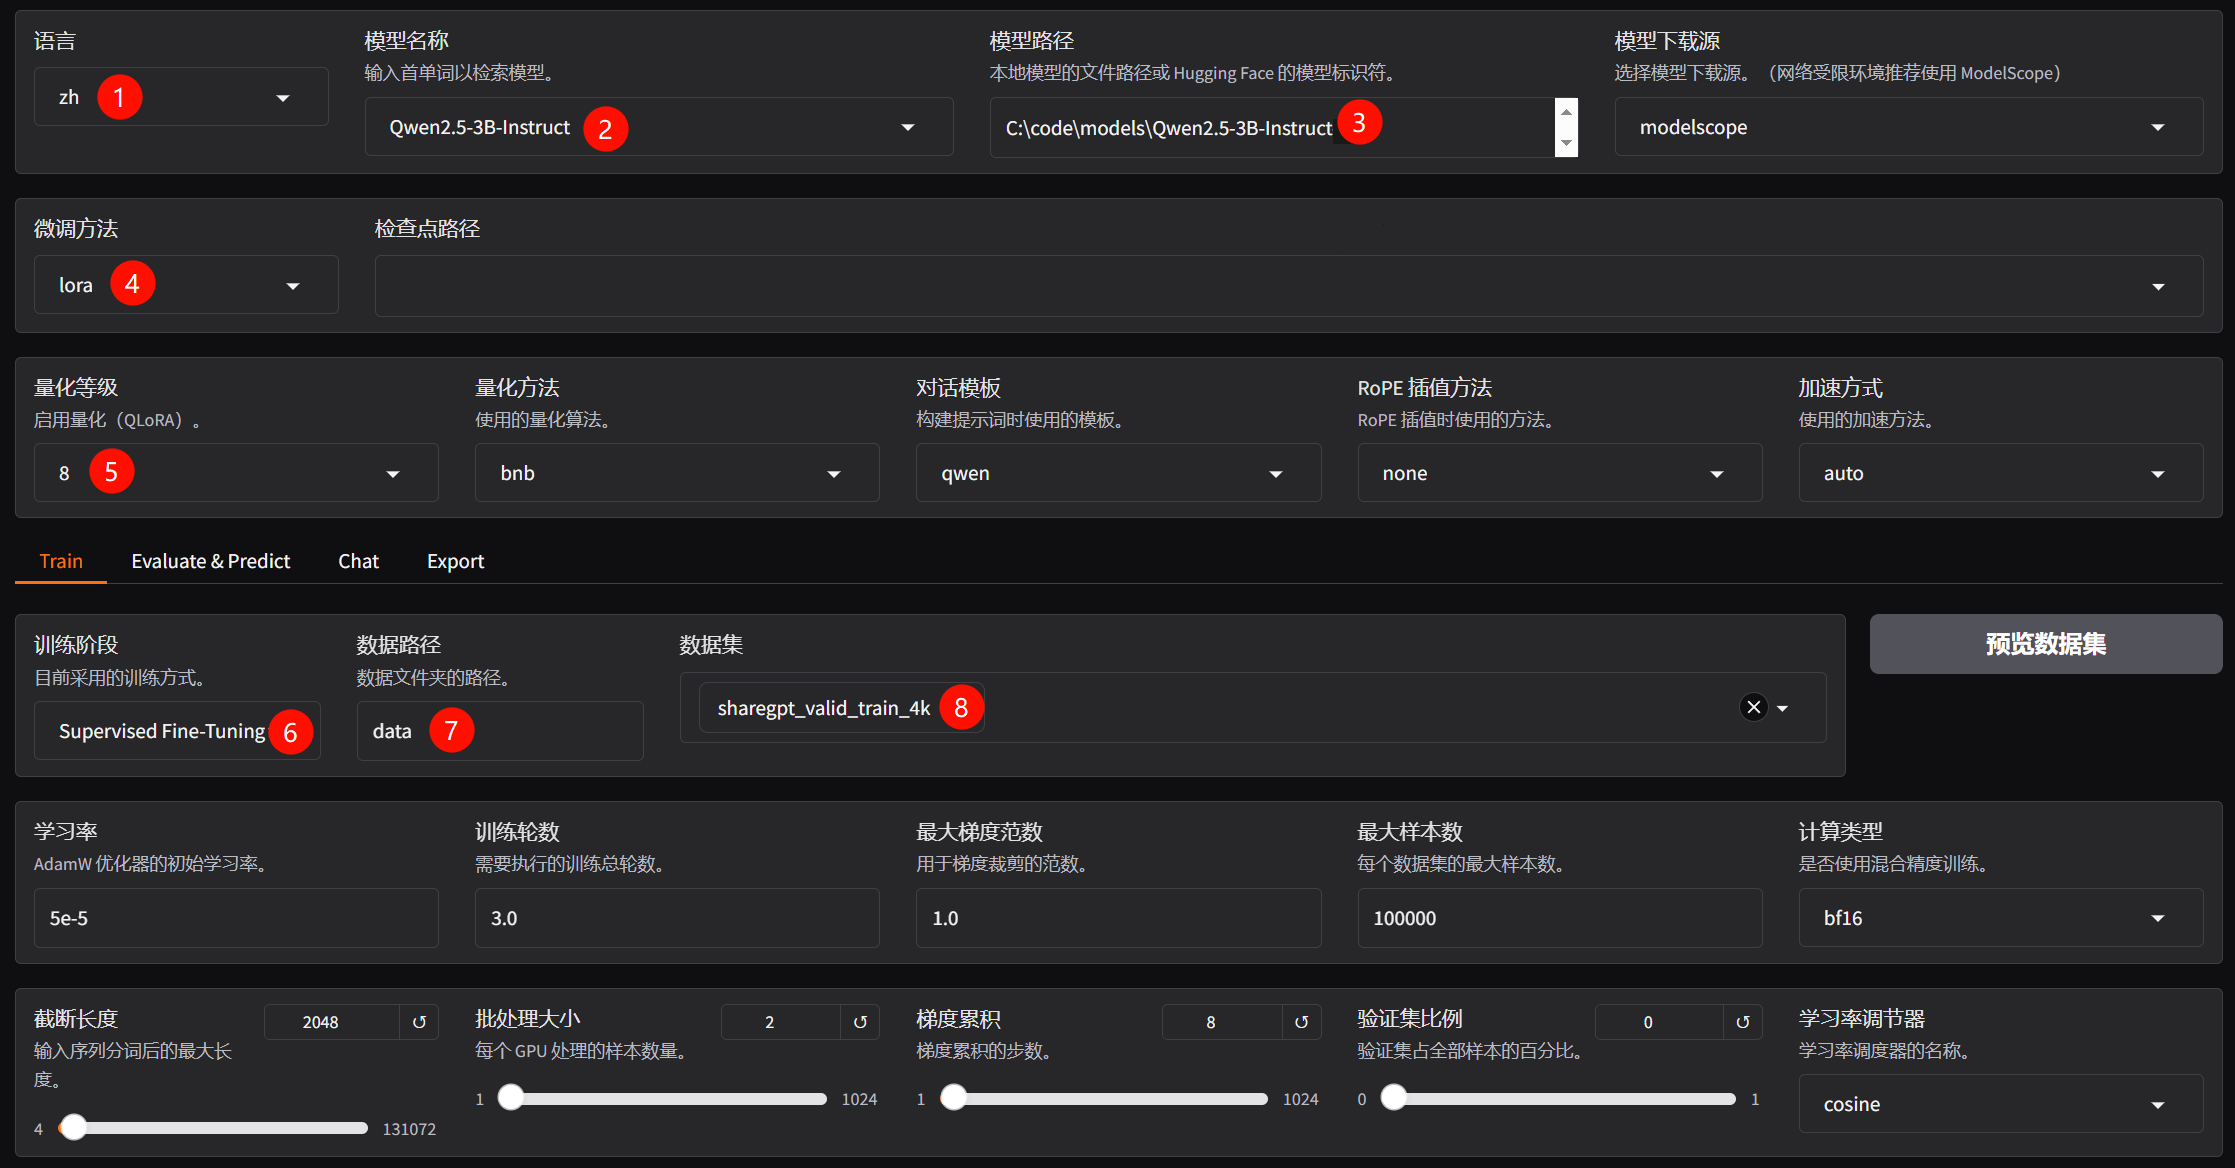Open the 语言 zh dropdown
Viewport: 2235px width, 1168px height.
282,98
